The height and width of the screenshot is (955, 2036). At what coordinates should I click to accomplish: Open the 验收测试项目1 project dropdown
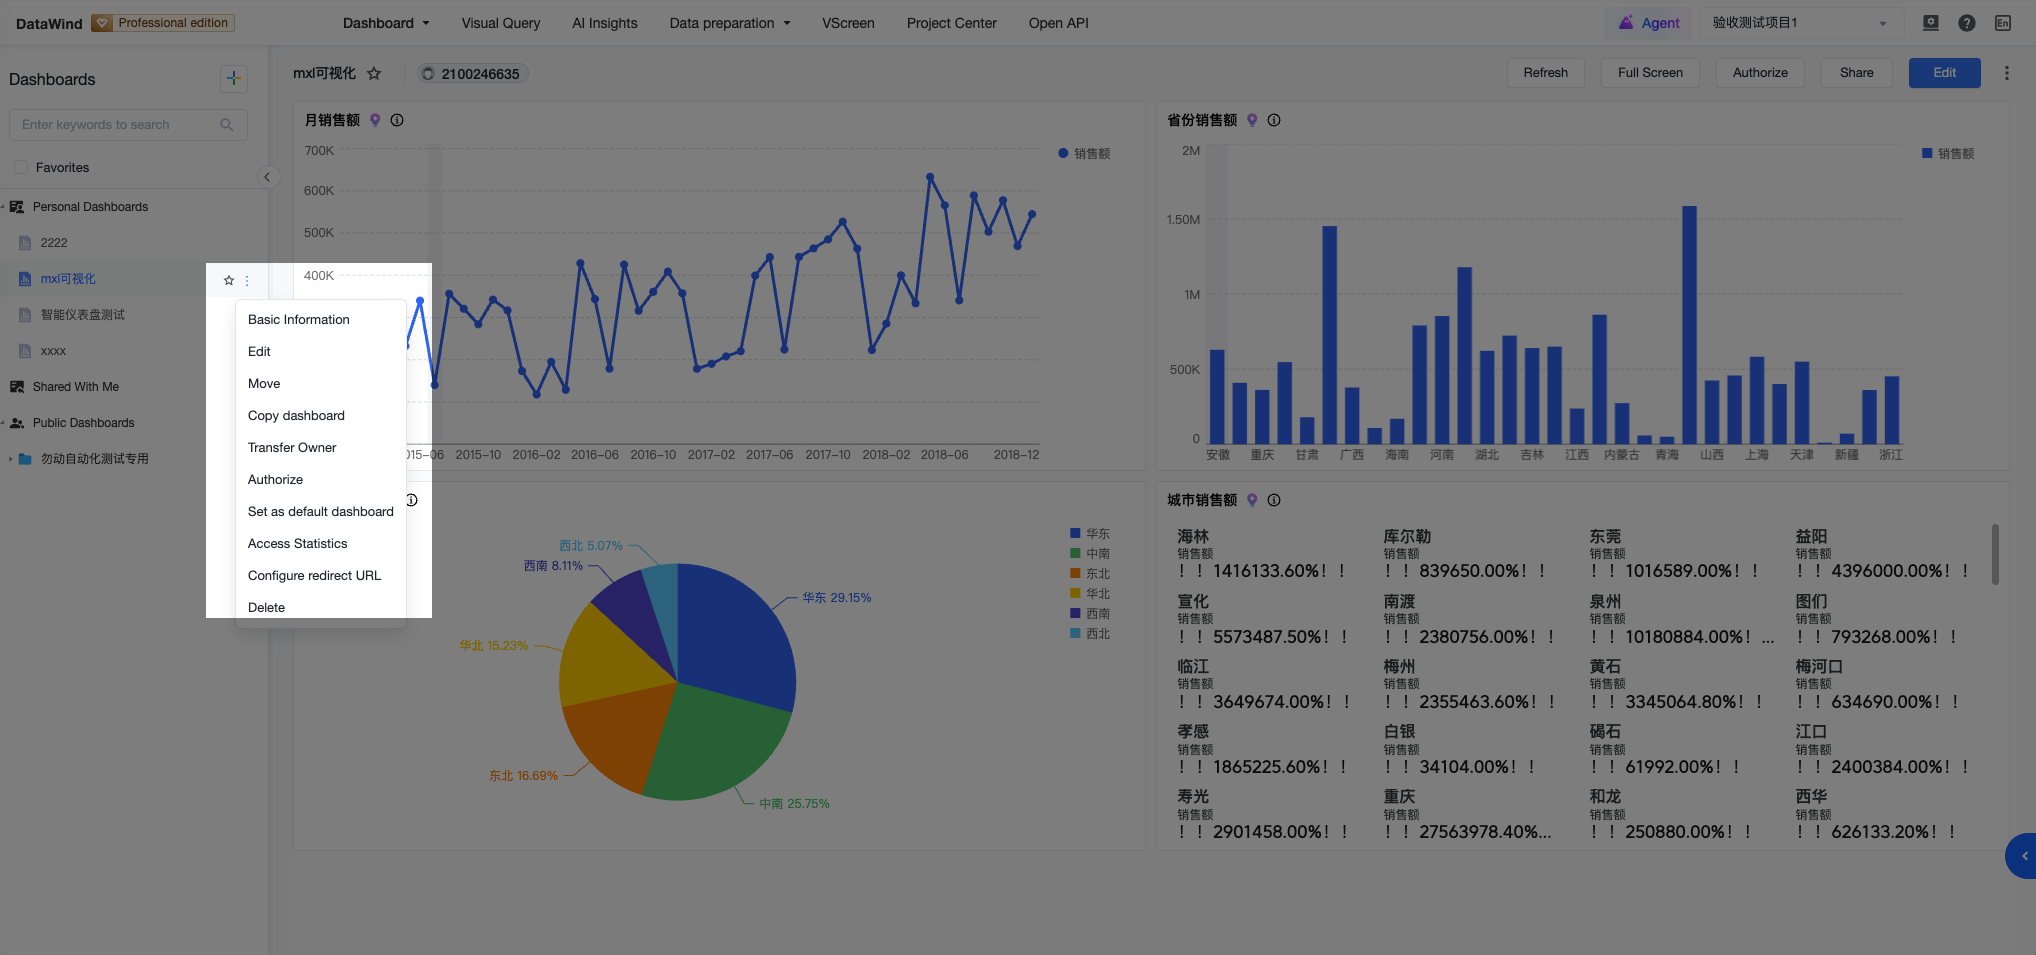click(1799, 23)
